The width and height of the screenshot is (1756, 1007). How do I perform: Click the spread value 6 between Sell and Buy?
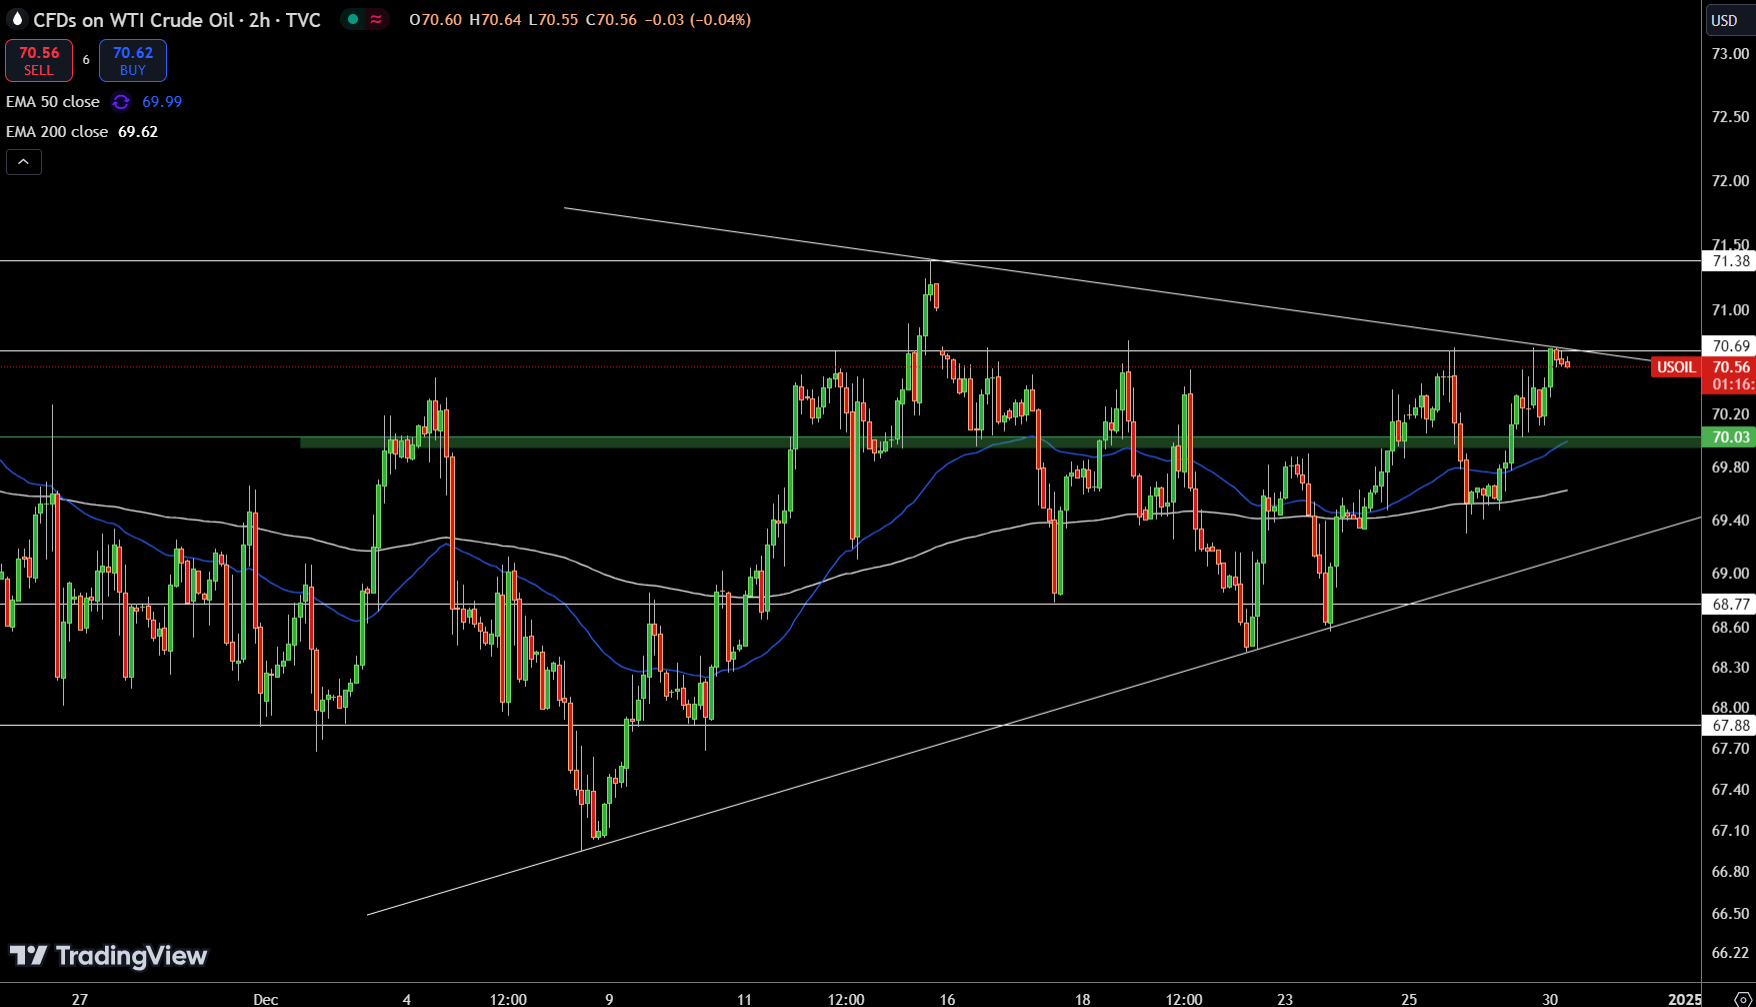(86, 60)
